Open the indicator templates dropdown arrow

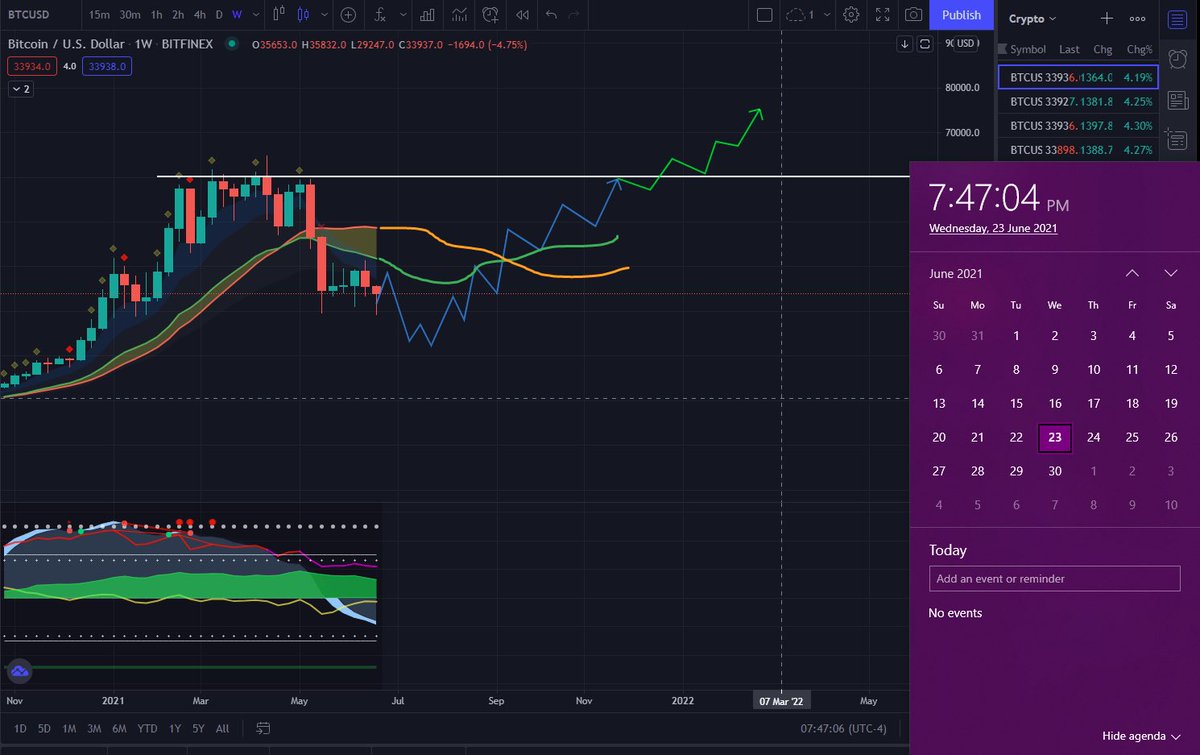point(402,15)
